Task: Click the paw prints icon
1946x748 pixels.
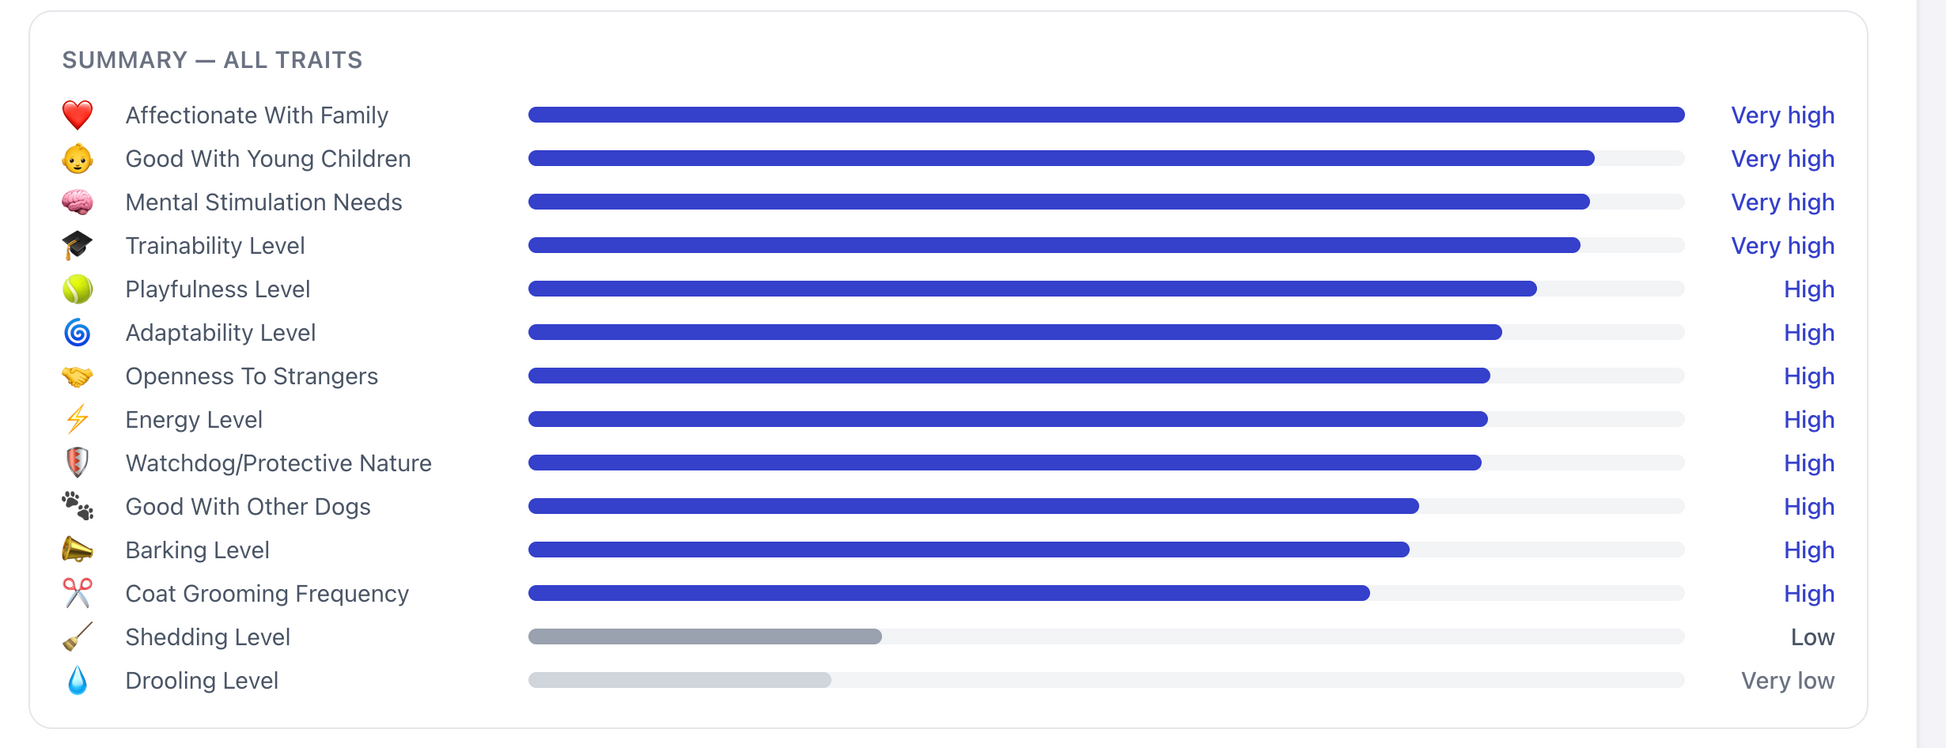Action: click(x=77, y=507)
